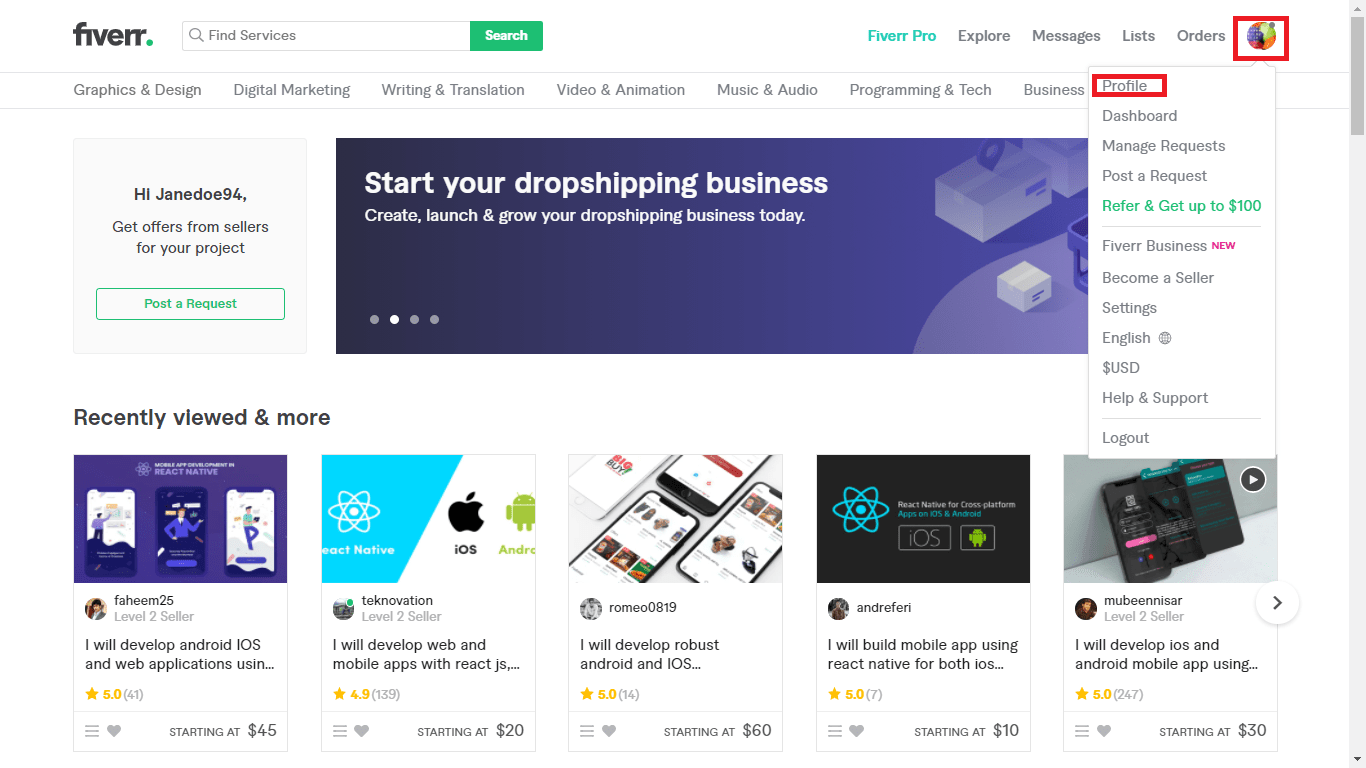Viewport: 1366px width, 768px height.
Task: Favorite faheem25's gig with heart icon
Action: [x=114, y=731]
